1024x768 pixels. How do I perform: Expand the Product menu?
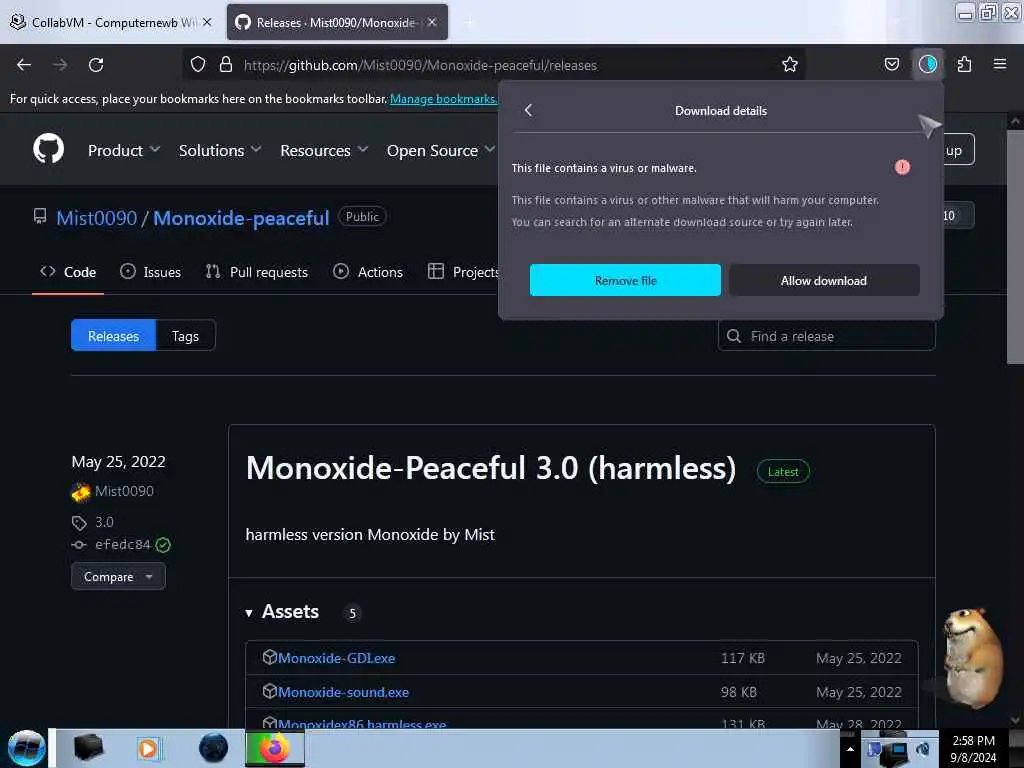tap(124, 150)
